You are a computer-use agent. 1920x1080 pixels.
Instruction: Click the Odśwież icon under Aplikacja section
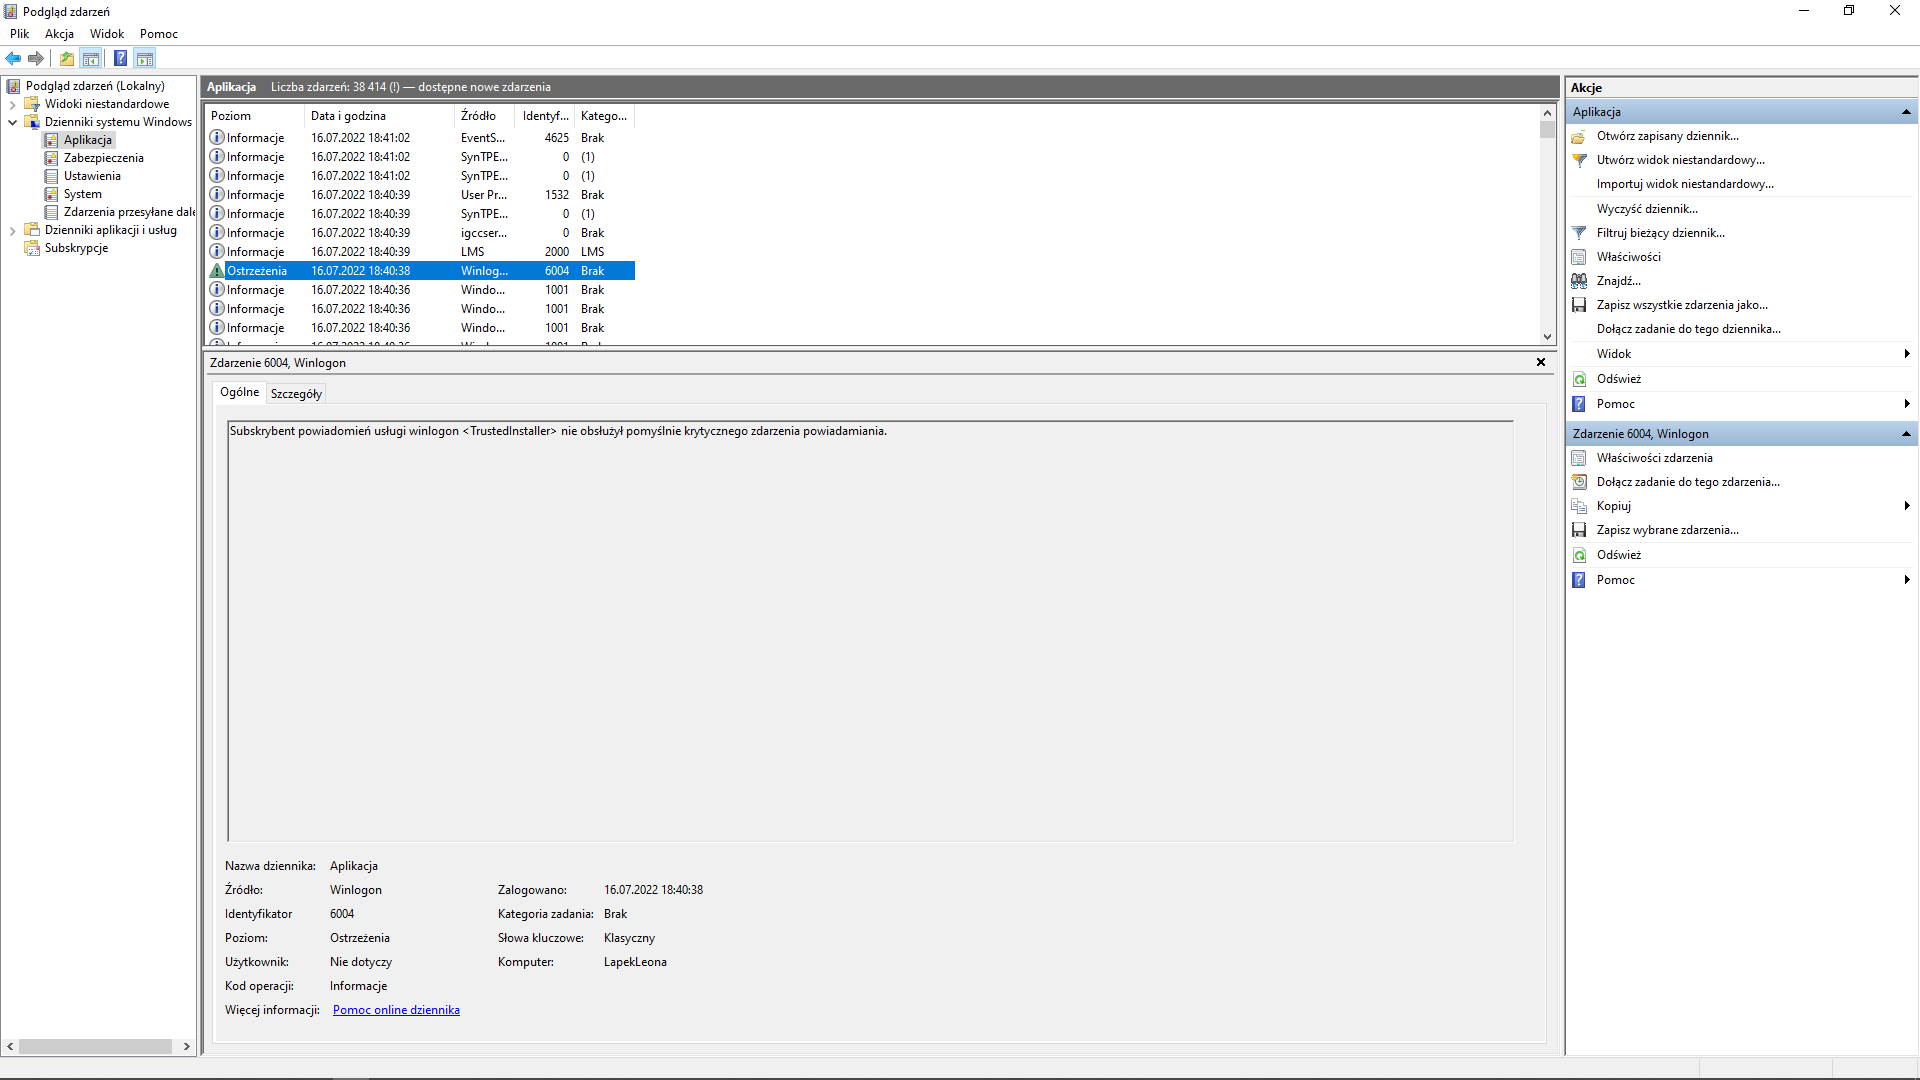pos(1579,379)
